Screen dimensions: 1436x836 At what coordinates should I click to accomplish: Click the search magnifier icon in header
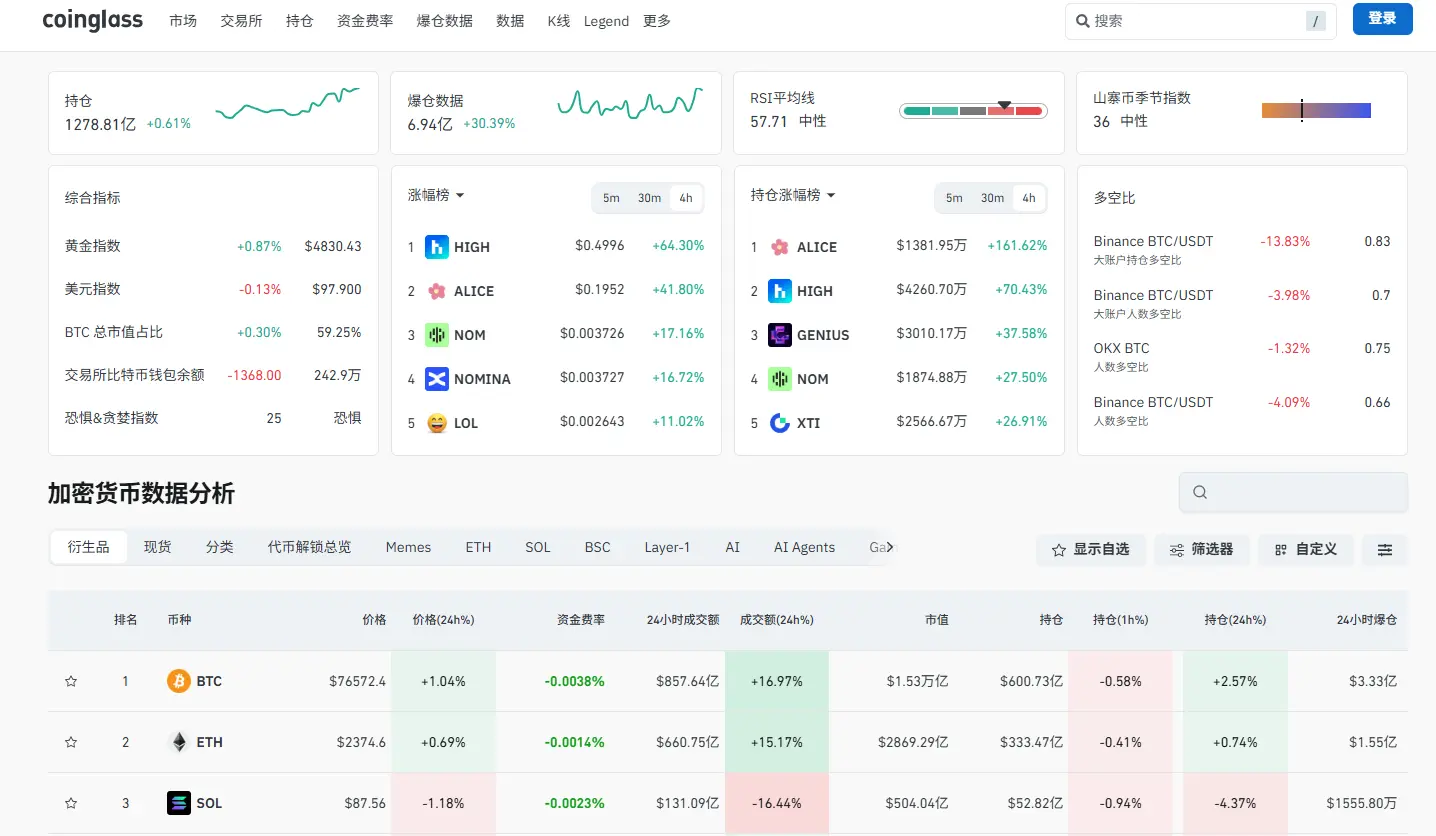1082,20
